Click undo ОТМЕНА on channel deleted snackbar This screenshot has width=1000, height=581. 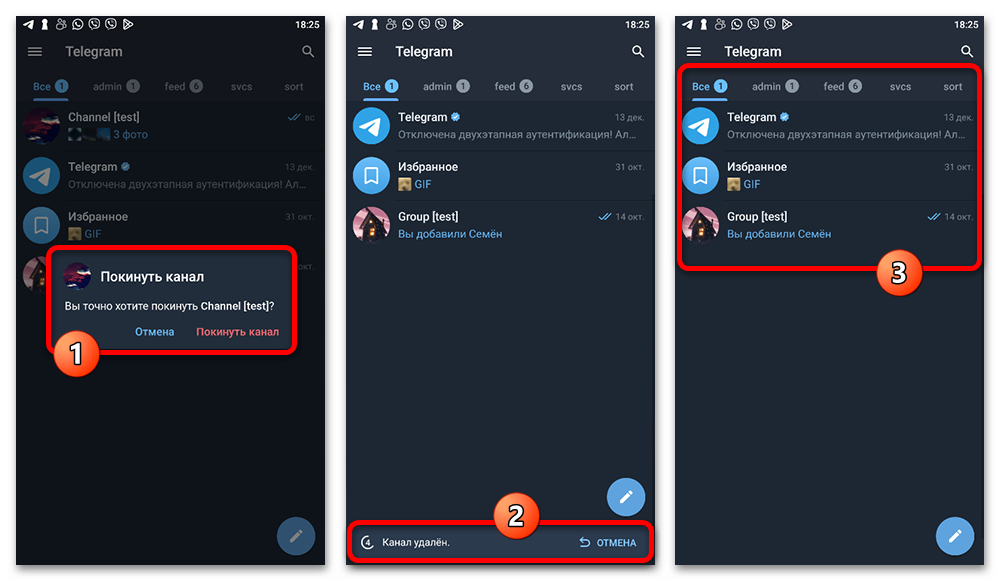tap(608, 543)
